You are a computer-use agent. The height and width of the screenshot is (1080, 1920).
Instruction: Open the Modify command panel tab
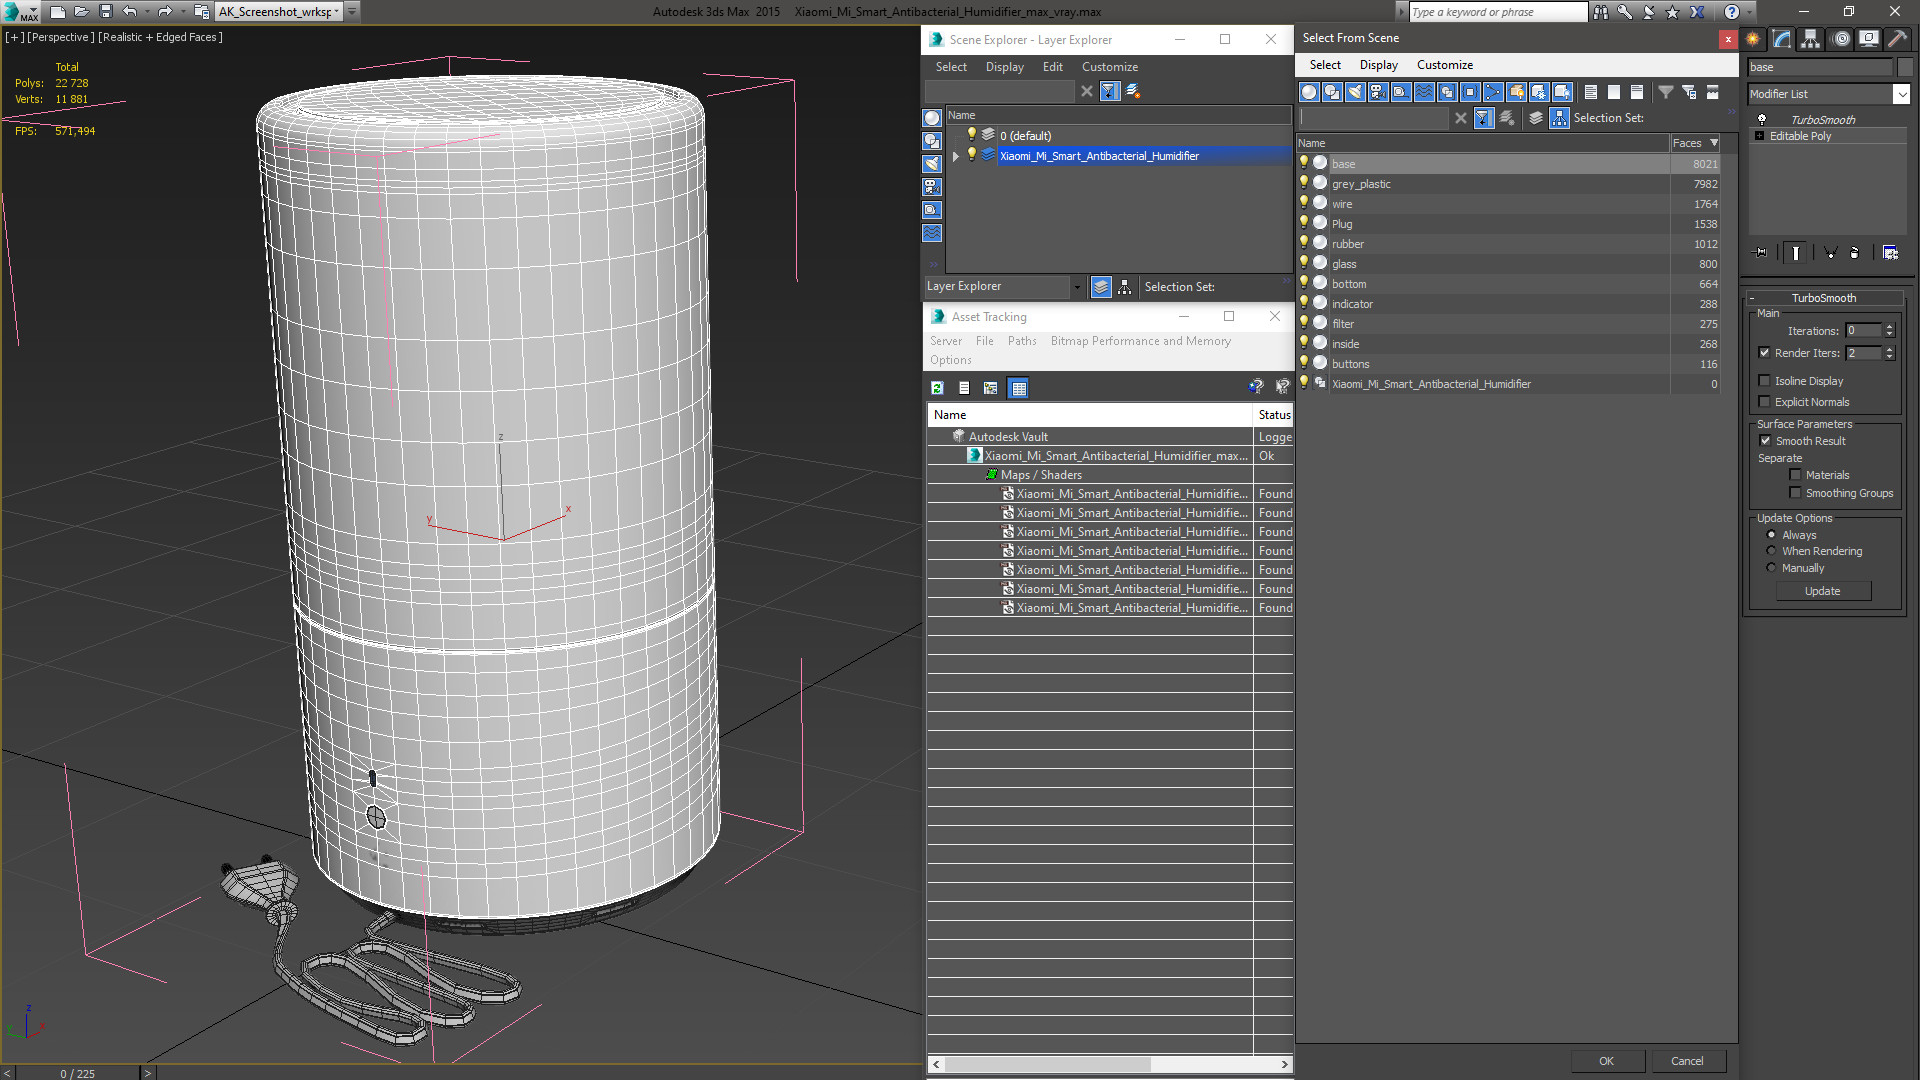(x=1782, y=39)
